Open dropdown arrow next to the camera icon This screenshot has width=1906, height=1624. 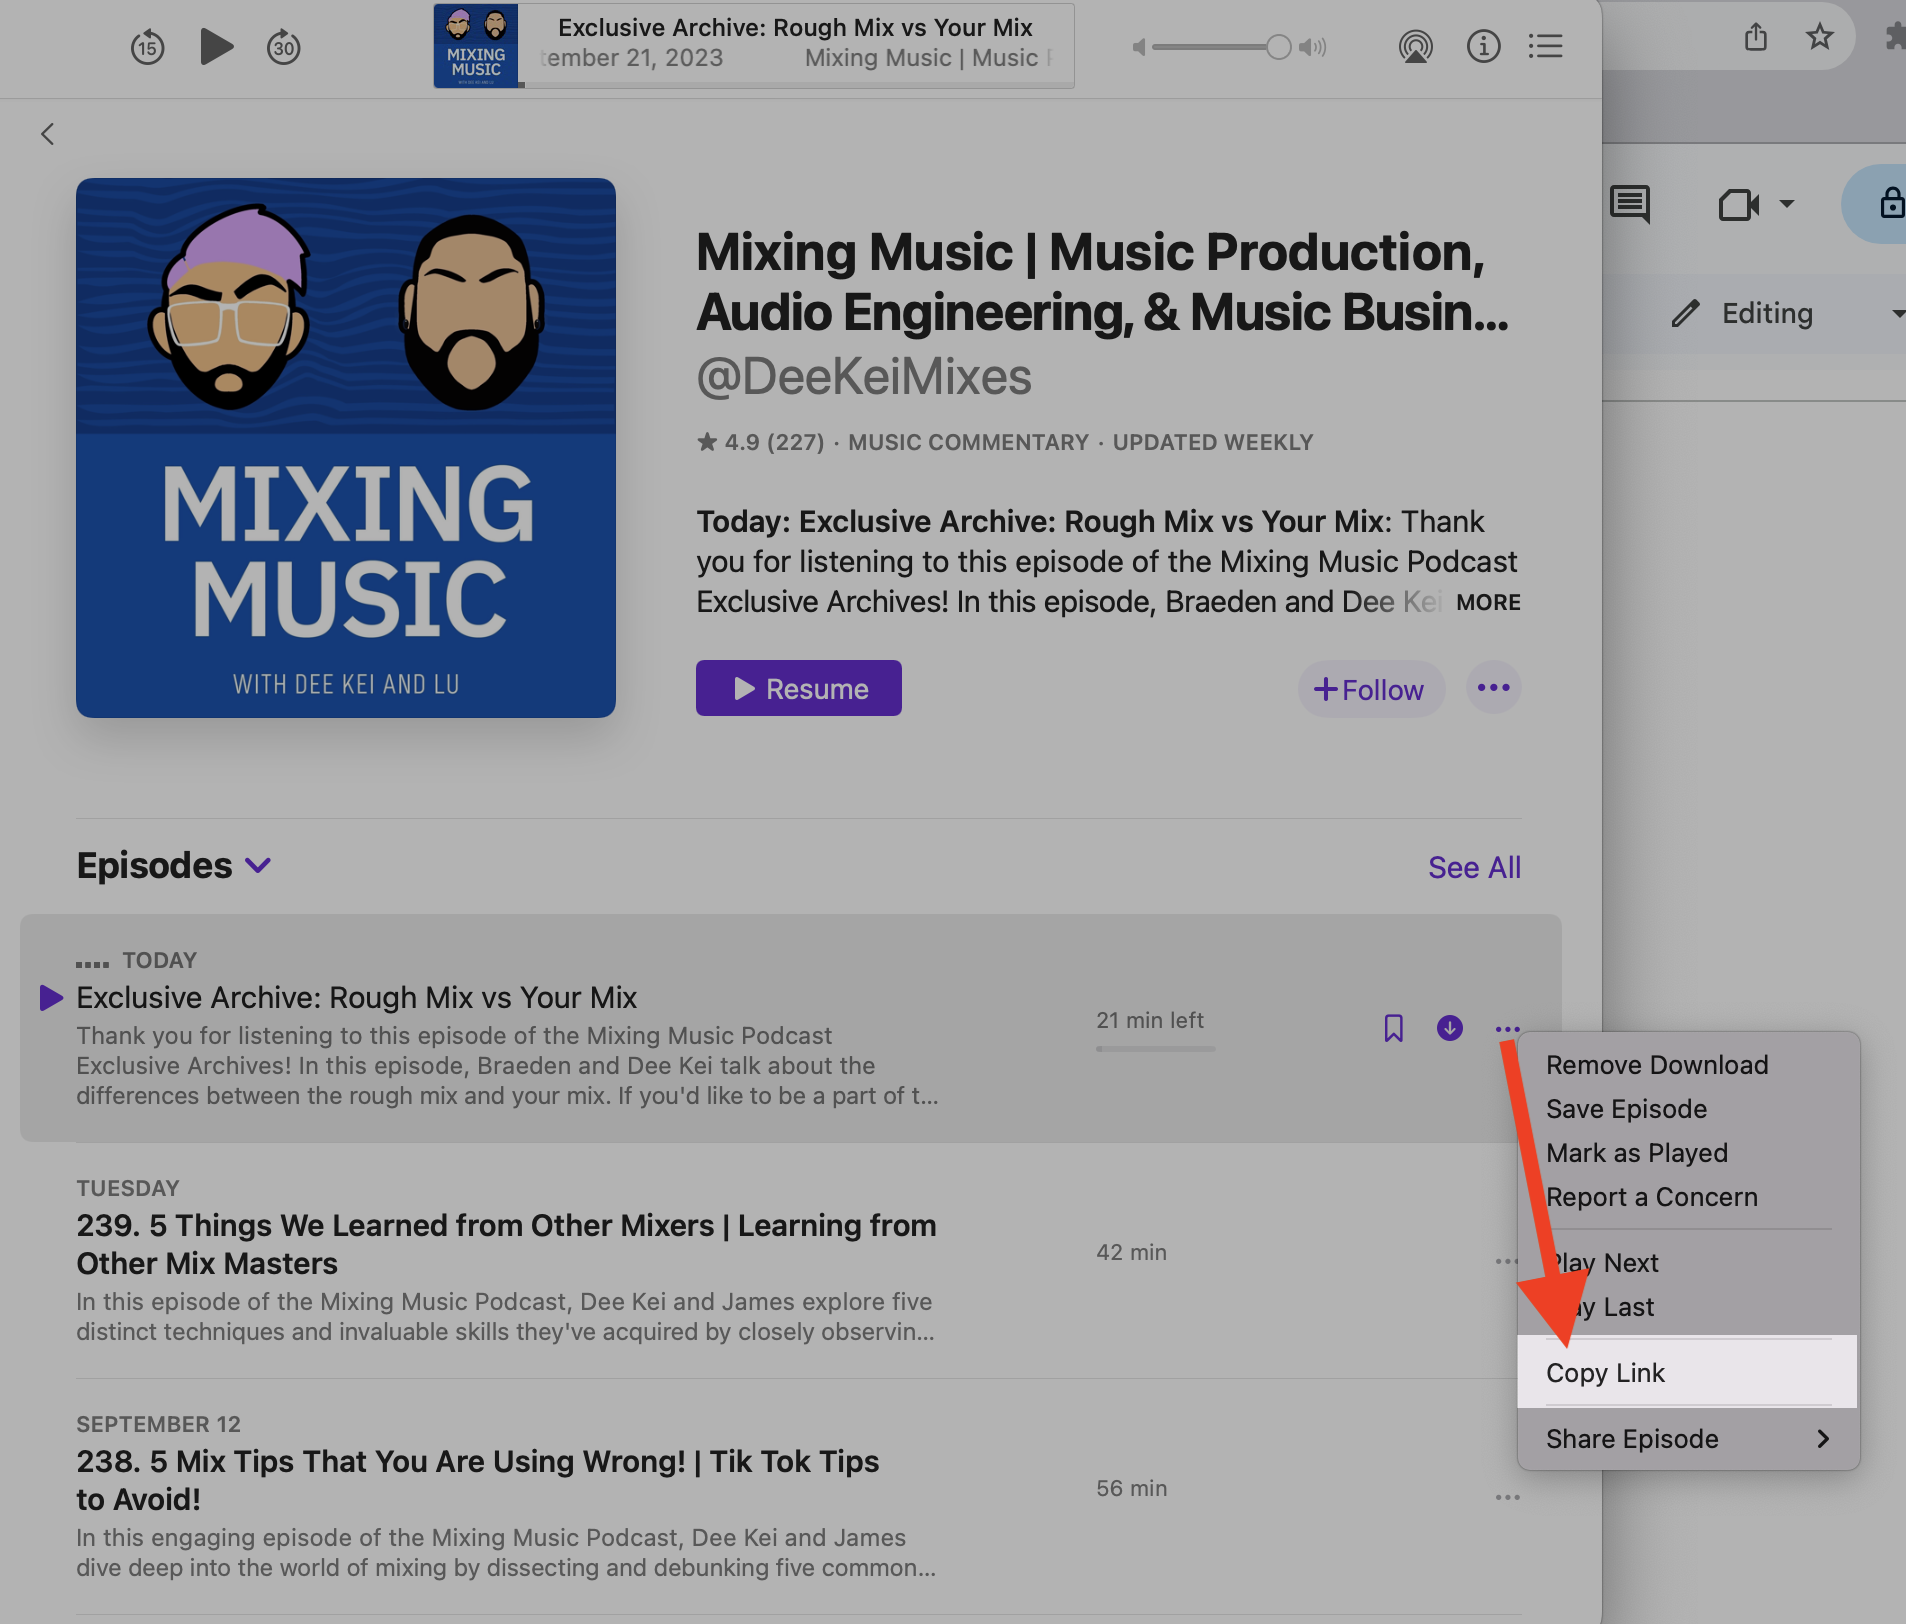(x=1787, y=204)
